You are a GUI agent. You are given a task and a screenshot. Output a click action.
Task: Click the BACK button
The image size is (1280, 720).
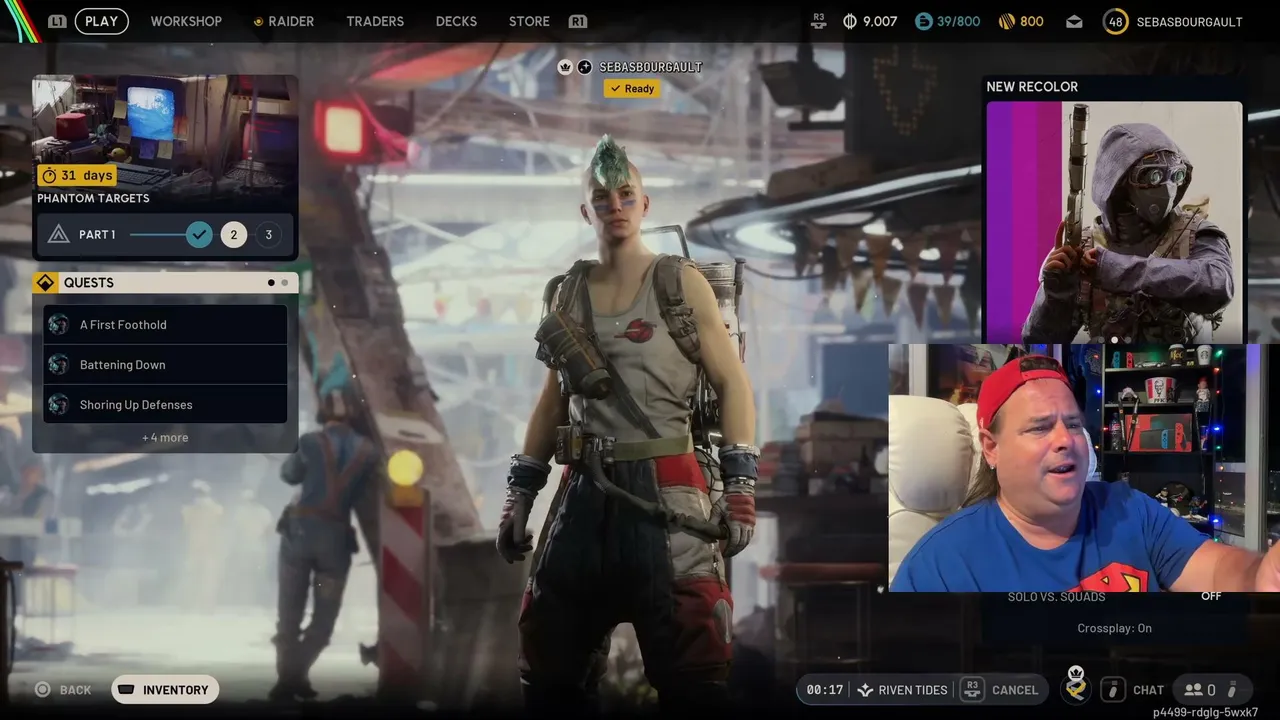(63, 690)
